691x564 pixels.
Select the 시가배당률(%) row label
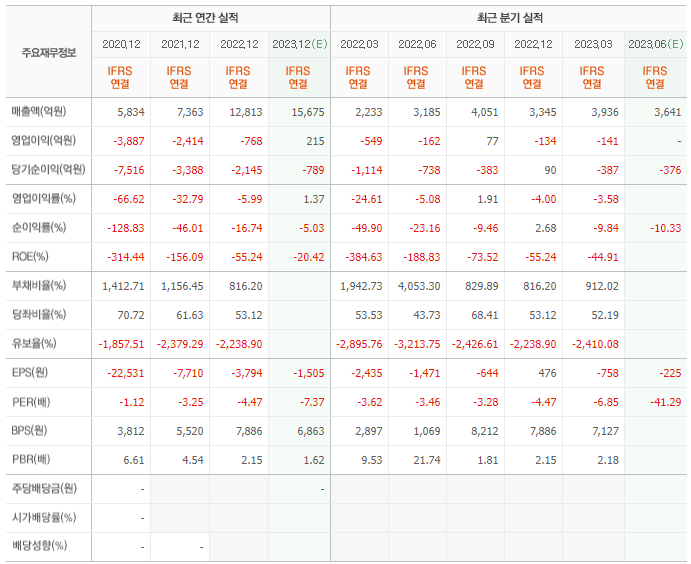coord(44,517)
